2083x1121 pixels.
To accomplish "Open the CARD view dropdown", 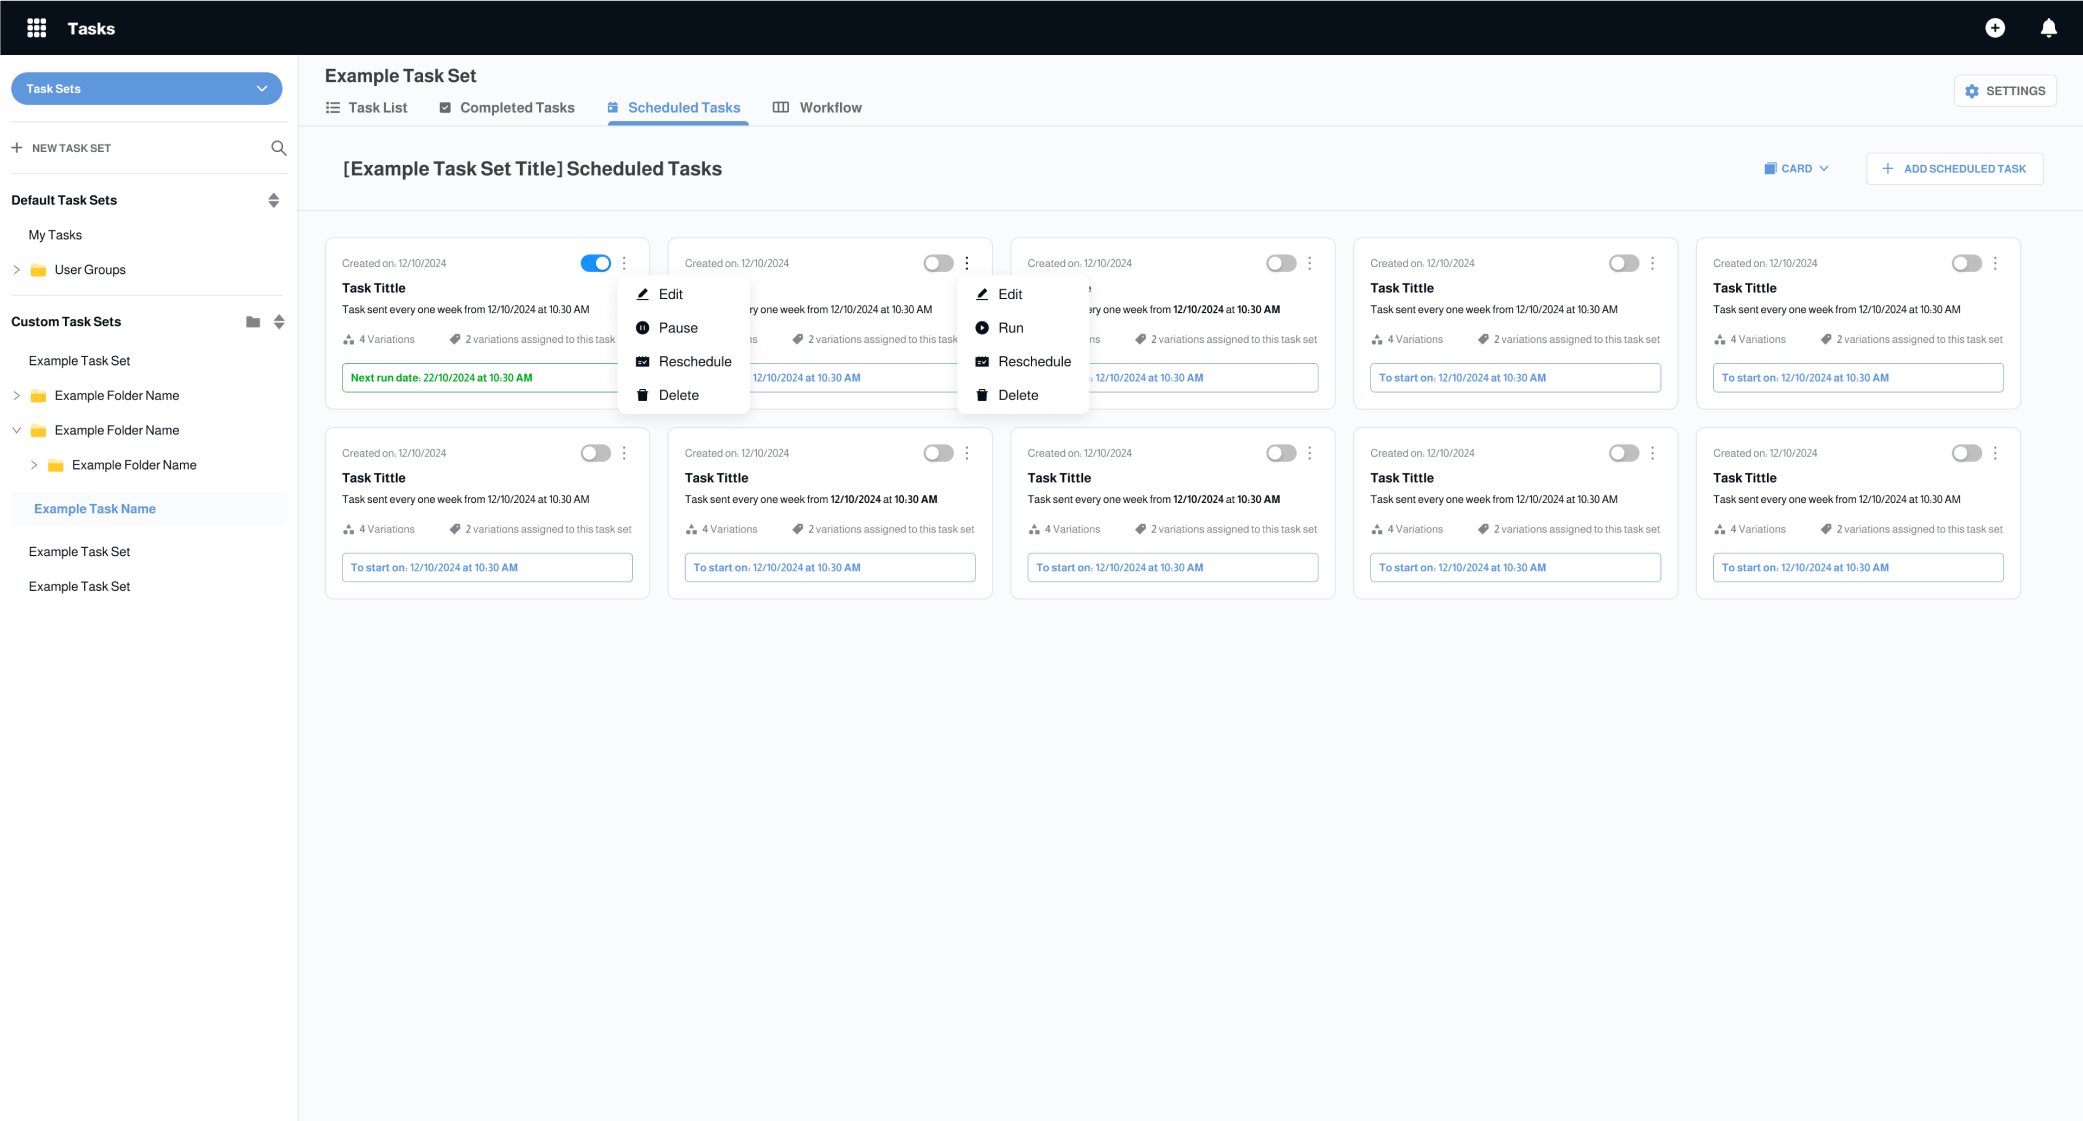I will click(1797, 169).
